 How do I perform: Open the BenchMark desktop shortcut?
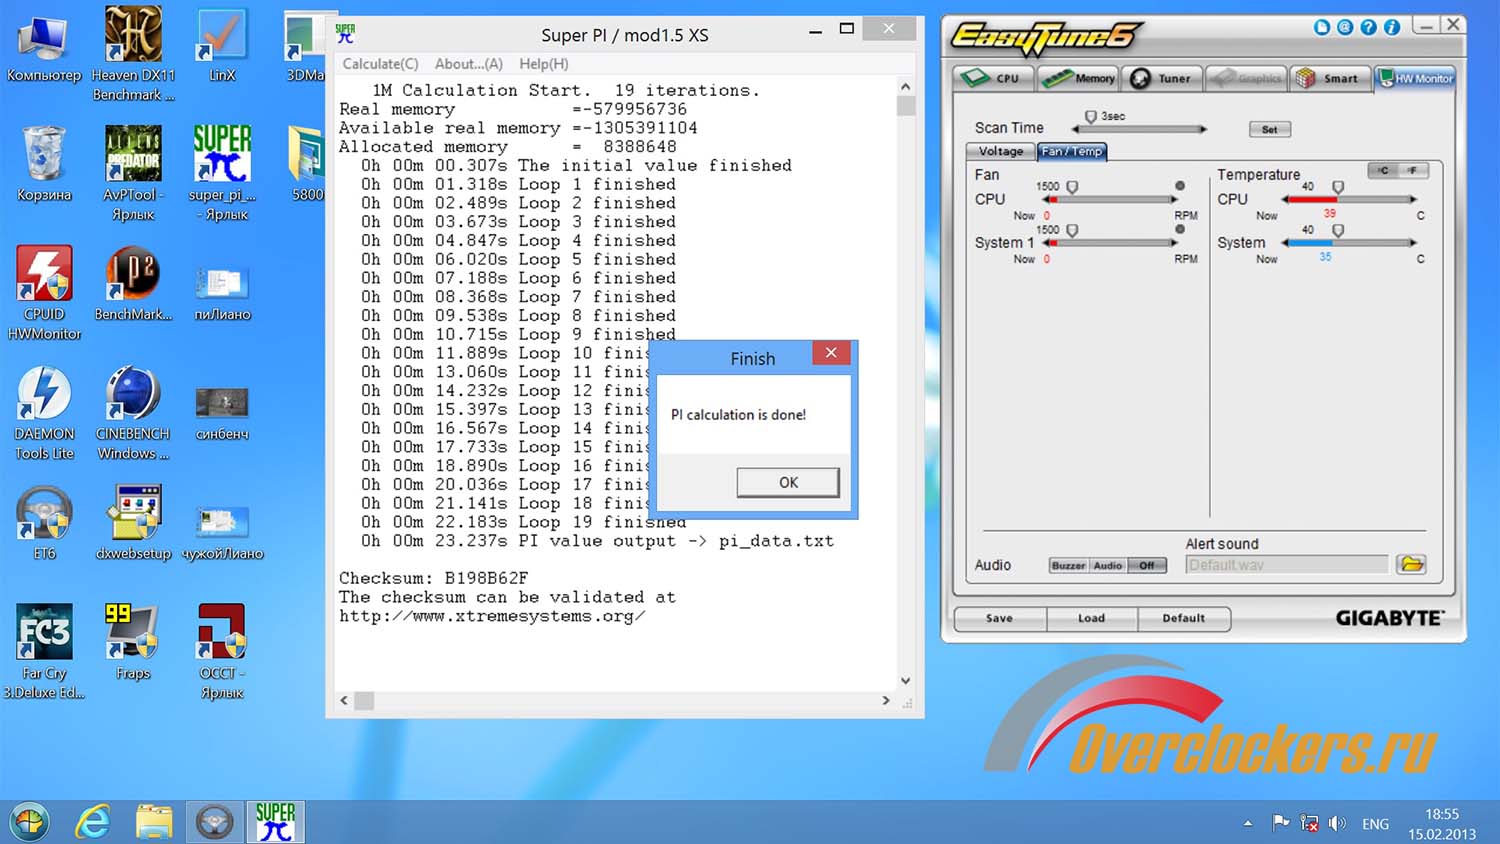[x=133, y=284]
